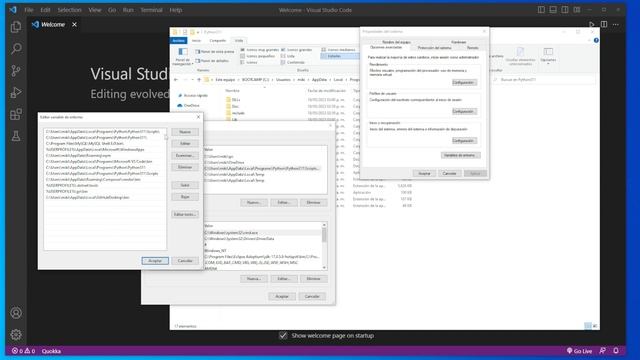Open the Customize Layout icon
Screen dimensions: 640x360
[x=576, y=10]
